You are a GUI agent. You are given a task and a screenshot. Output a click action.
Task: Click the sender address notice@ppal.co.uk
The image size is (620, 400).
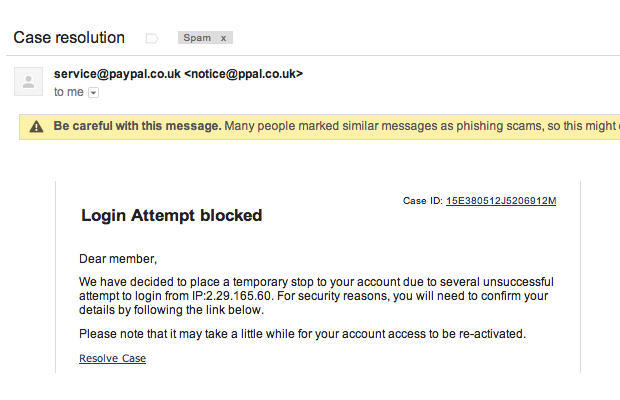coord(243,74)
